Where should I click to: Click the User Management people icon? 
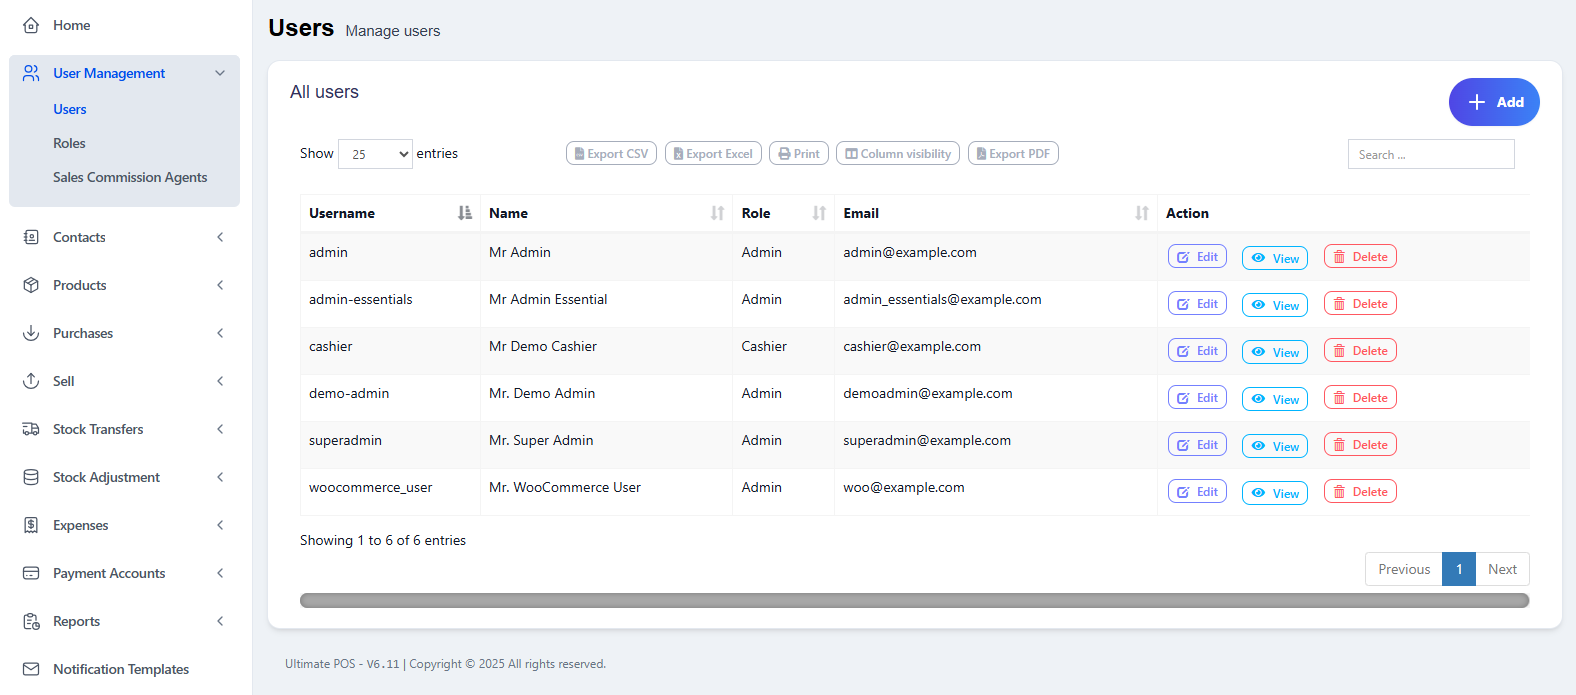click(x=31, y=73)
